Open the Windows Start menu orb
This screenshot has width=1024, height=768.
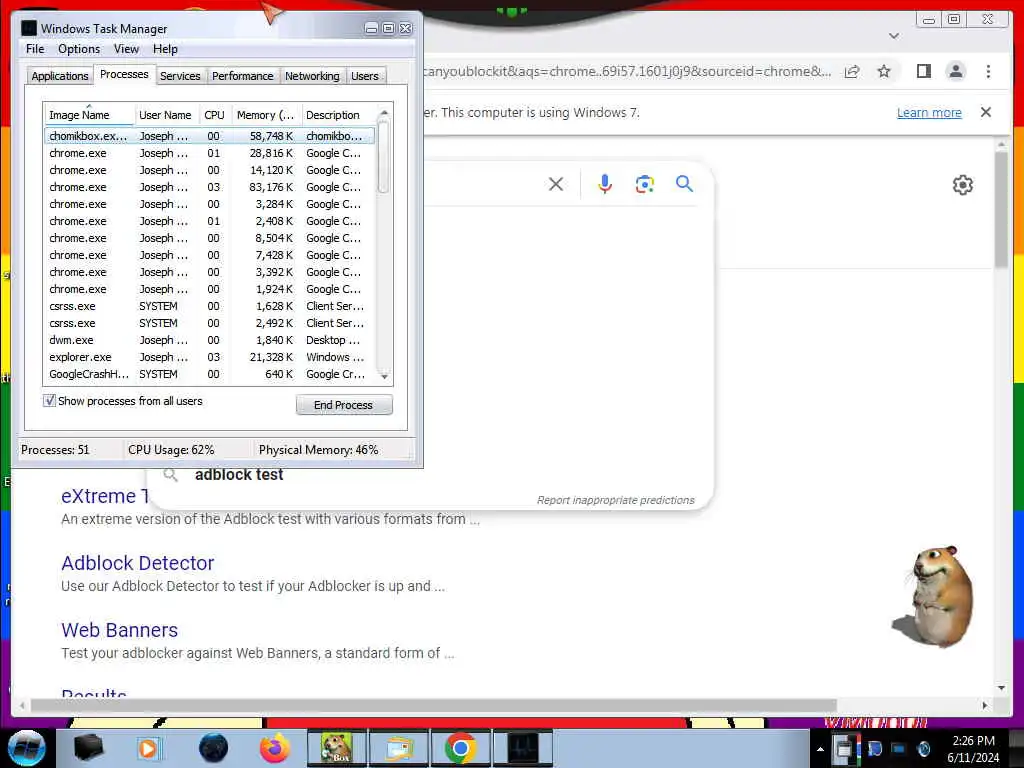(27, 748)
